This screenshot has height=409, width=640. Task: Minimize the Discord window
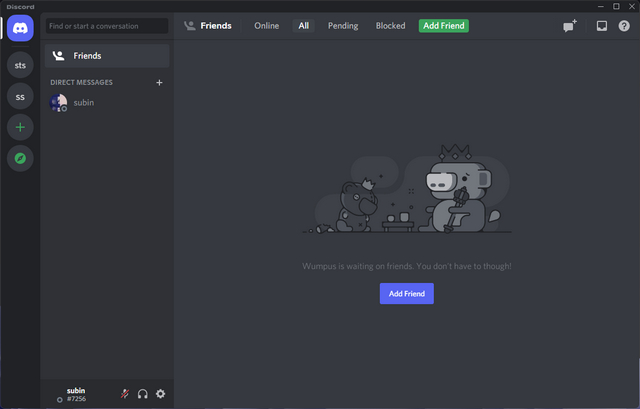tap(601, 6)
